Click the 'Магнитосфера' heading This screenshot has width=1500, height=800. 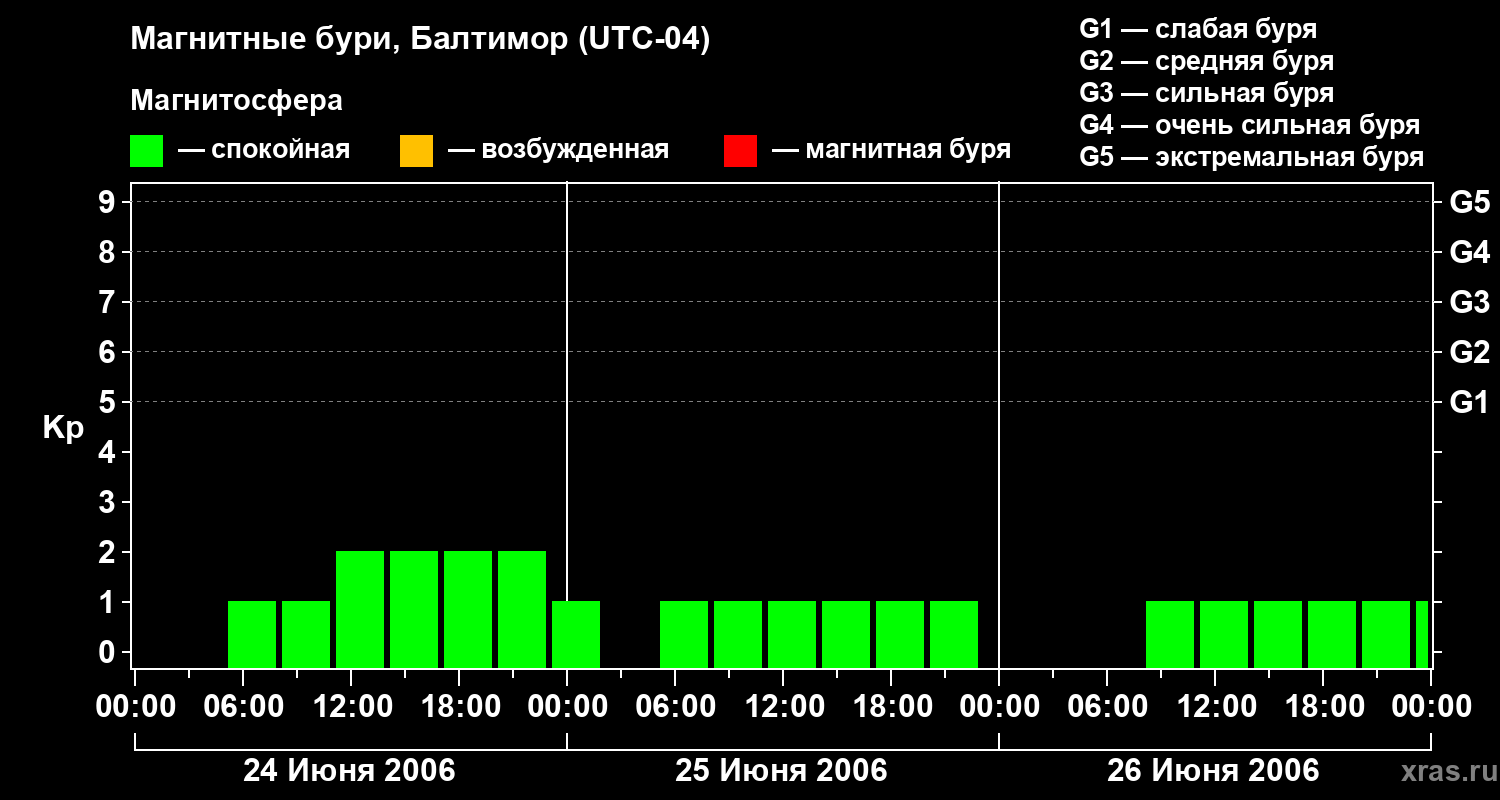[236, 101]
